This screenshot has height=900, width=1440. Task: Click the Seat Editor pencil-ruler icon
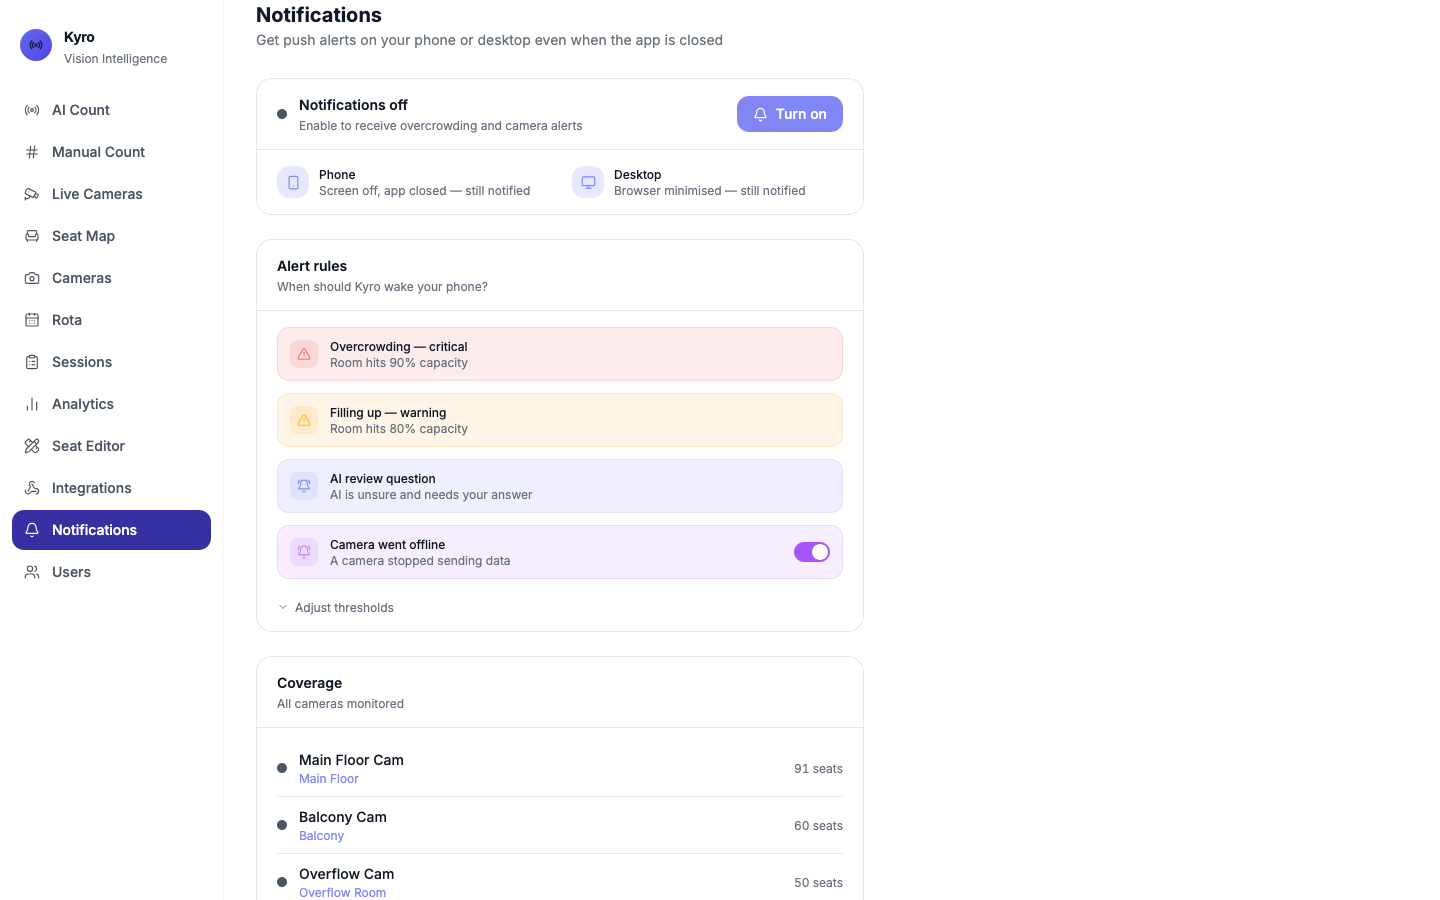[x=32, y=446]
